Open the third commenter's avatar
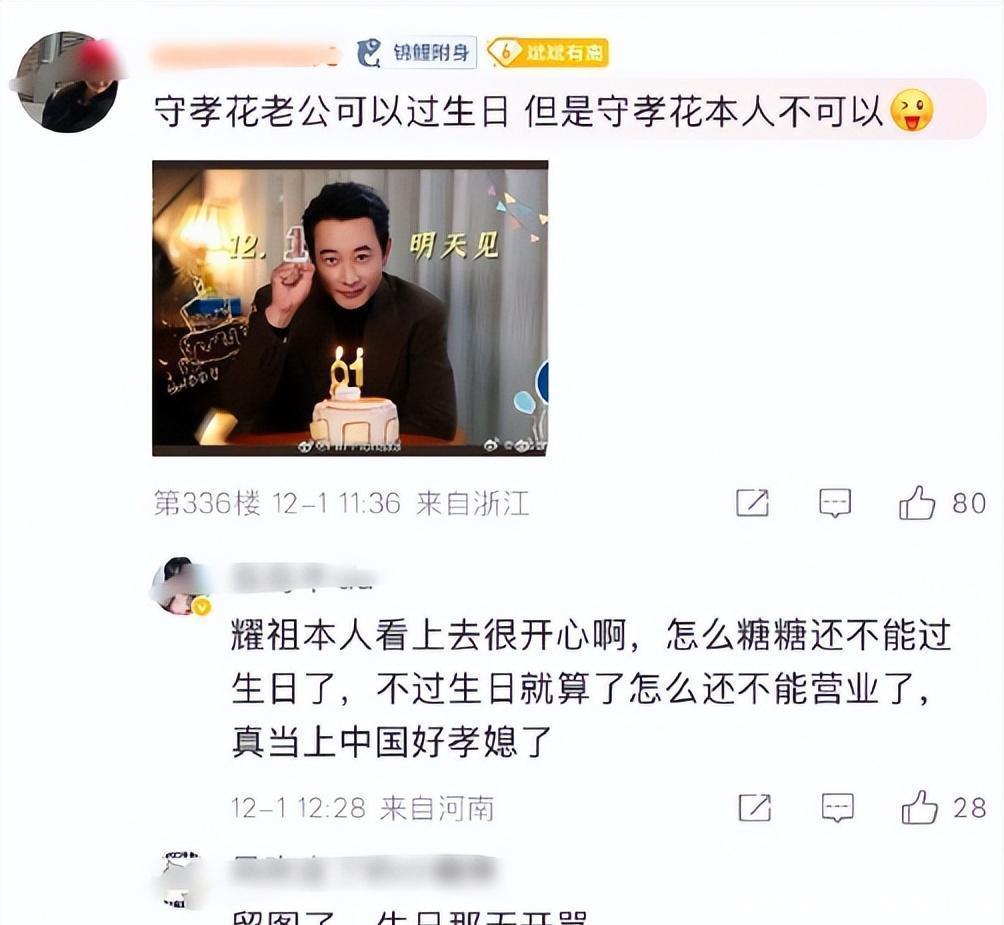This screenshot has width=1004, height=925. point(181,879)
